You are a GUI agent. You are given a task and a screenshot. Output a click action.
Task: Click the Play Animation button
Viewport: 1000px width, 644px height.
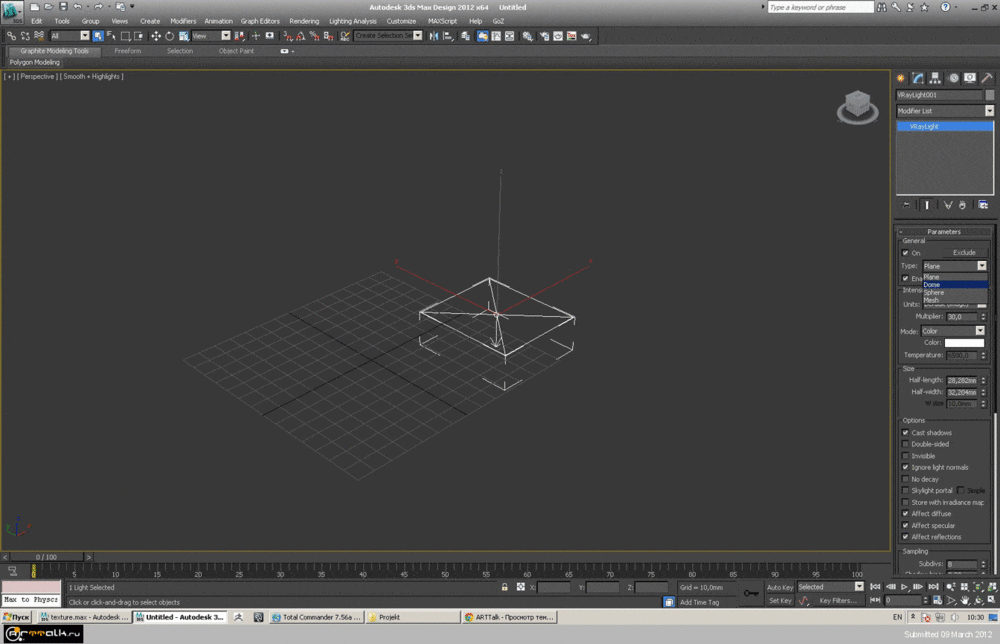coord(904,587)
